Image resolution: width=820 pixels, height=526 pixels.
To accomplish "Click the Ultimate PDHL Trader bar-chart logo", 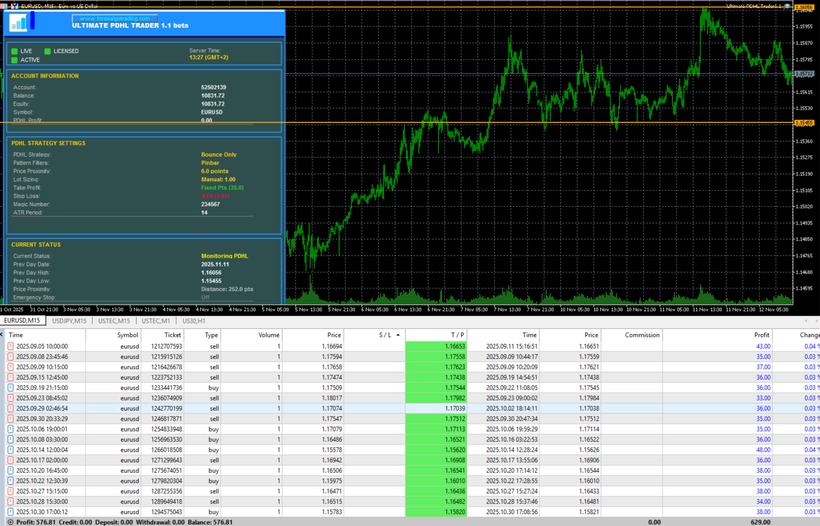I will click(18, 22).
